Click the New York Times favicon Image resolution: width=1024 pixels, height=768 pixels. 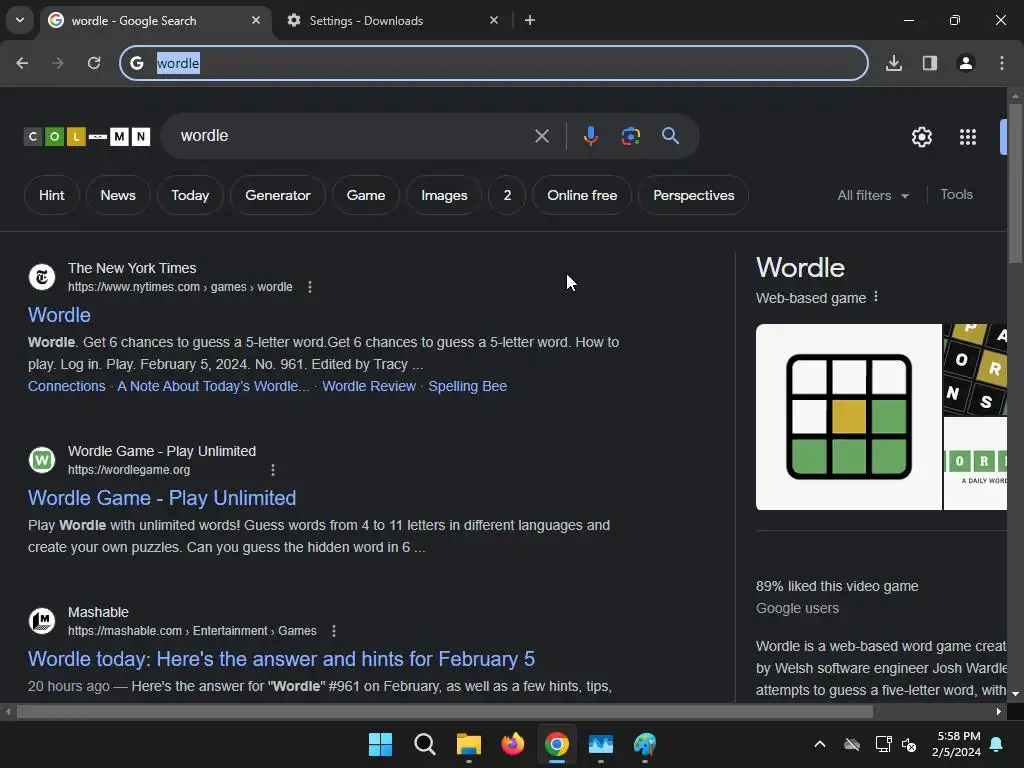point(42,277)
